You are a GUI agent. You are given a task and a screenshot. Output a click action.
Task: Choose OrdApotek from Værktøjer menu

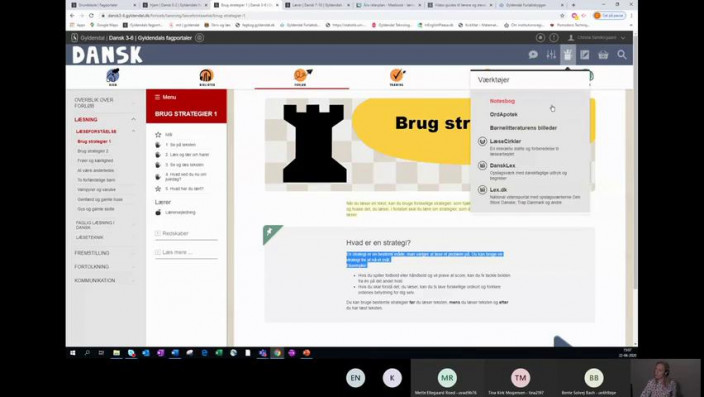[503, 115]
